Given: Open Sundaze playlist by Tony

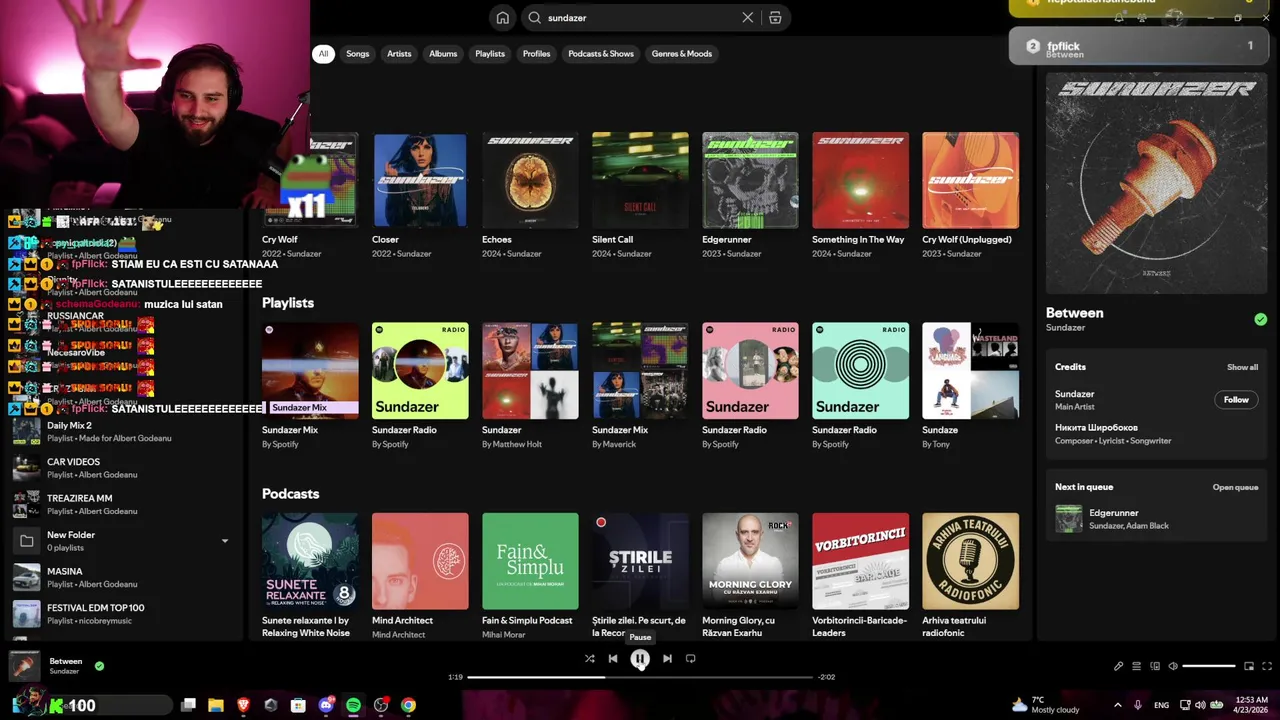Looking at the screenshot, I should point(970,370).
